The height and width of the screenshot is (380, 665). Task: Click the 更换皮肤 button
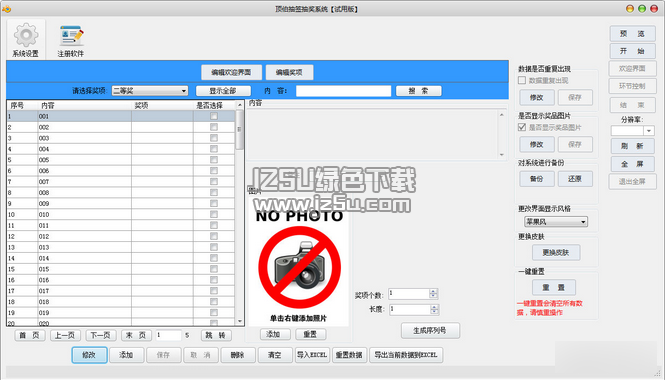(x=556, y=252)
